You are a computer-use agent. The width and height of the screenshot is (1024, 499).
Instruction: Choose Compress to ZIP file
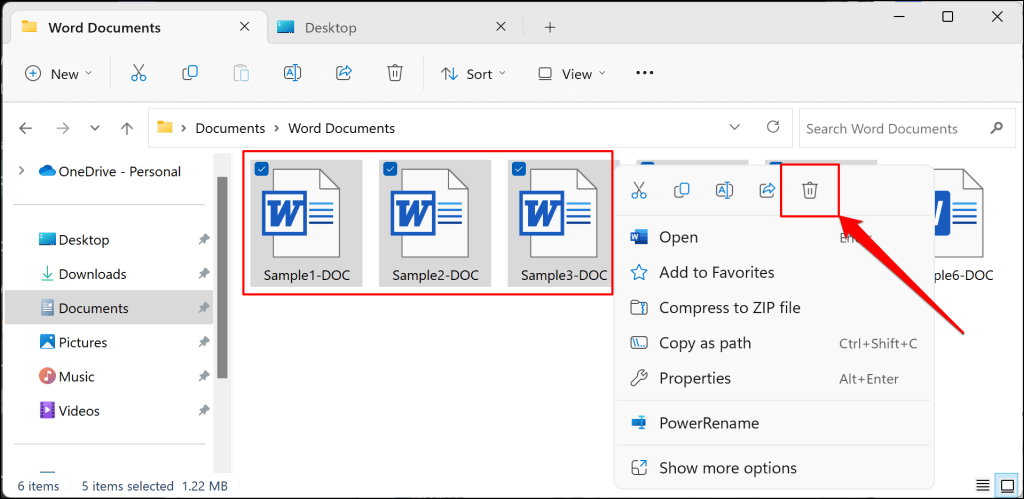[x=729, y=308]
